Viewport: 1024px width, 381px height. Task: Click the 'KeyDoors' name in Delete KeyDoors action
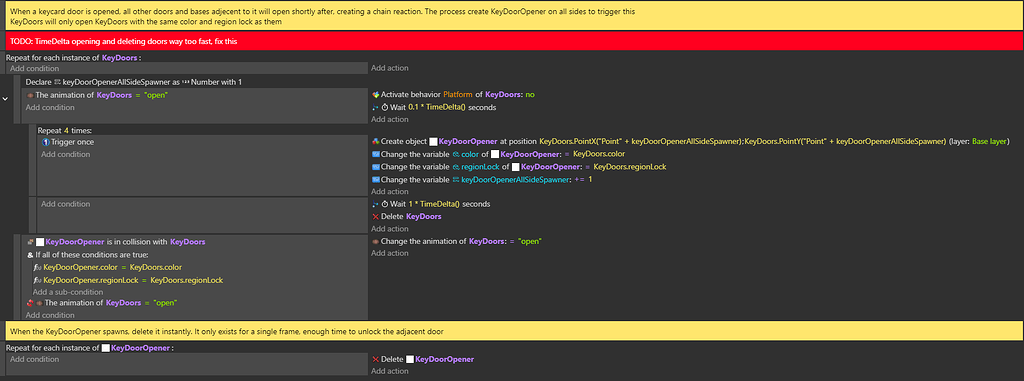click(423, 216)
